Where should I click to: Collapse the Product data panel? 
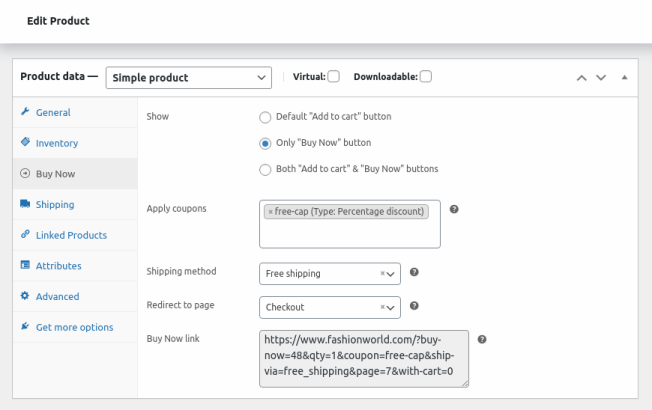[x=625, y=77]
